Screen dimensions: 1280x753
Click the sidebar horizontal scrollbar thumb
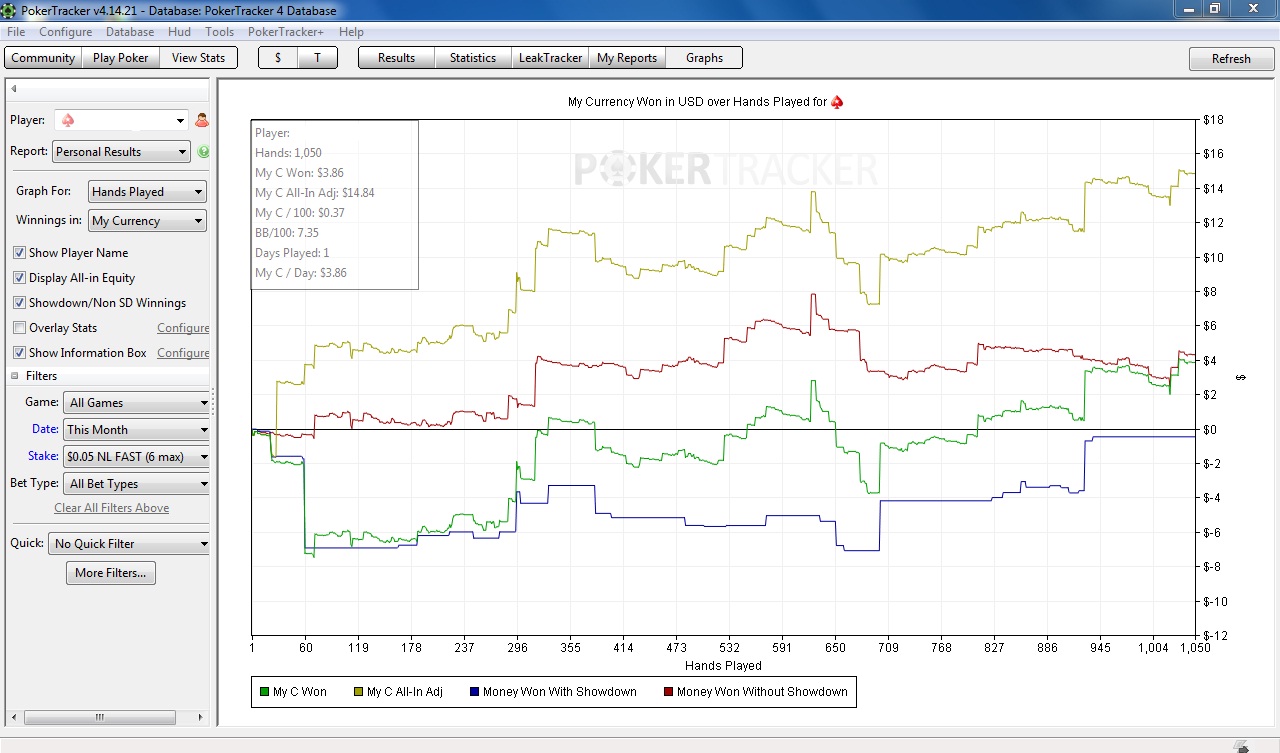100,718
